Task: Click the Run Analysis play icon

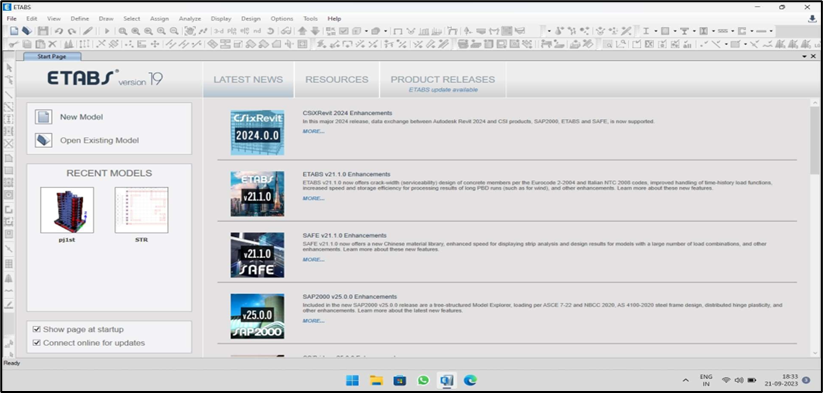Action: 107,31
